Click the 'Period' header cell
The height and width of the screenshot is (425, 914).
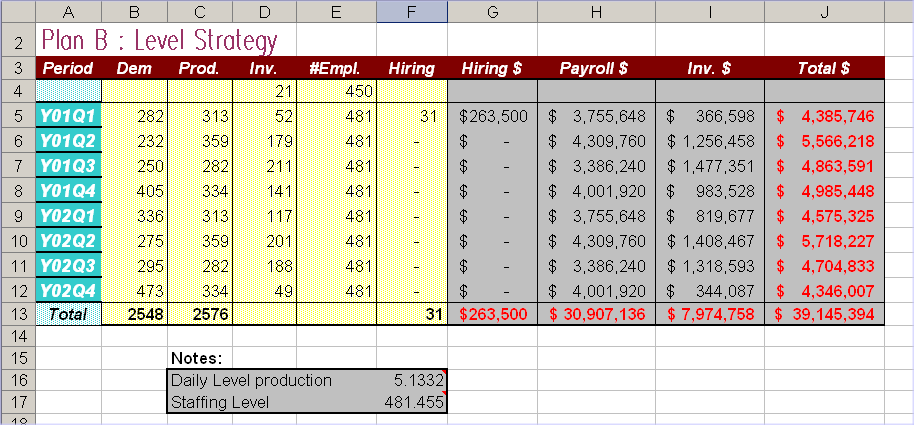(68, 68)
